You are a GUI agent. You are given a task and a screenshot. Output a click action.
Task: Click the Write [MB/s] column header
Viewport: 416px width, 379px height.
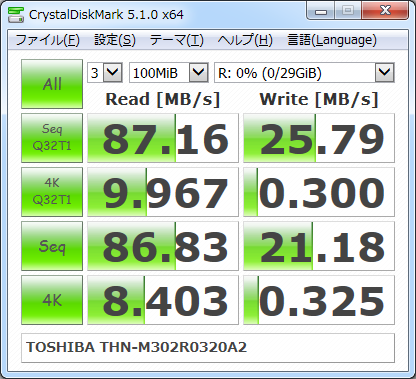click(x=319, y=99)
